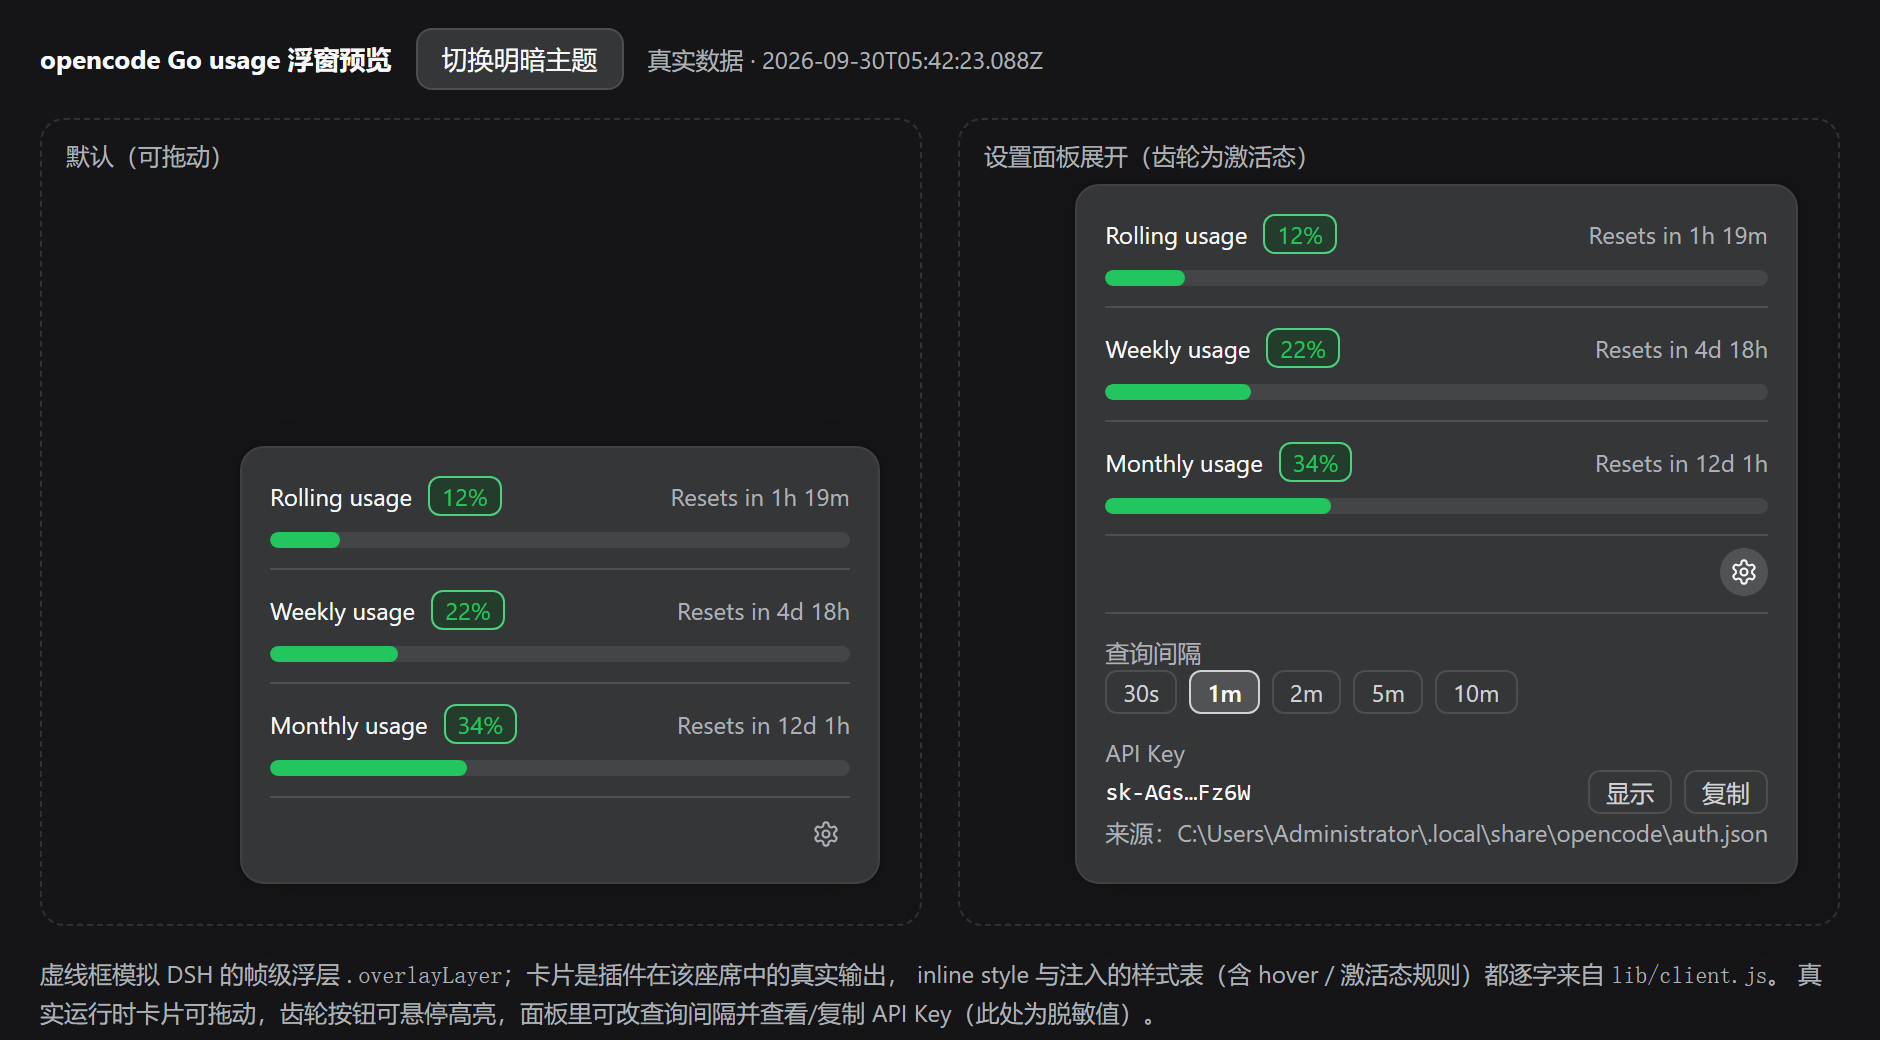Reveal the API key with 显示
This screenshot has width=1880, height=1040.
click(x=1630, y=793)
